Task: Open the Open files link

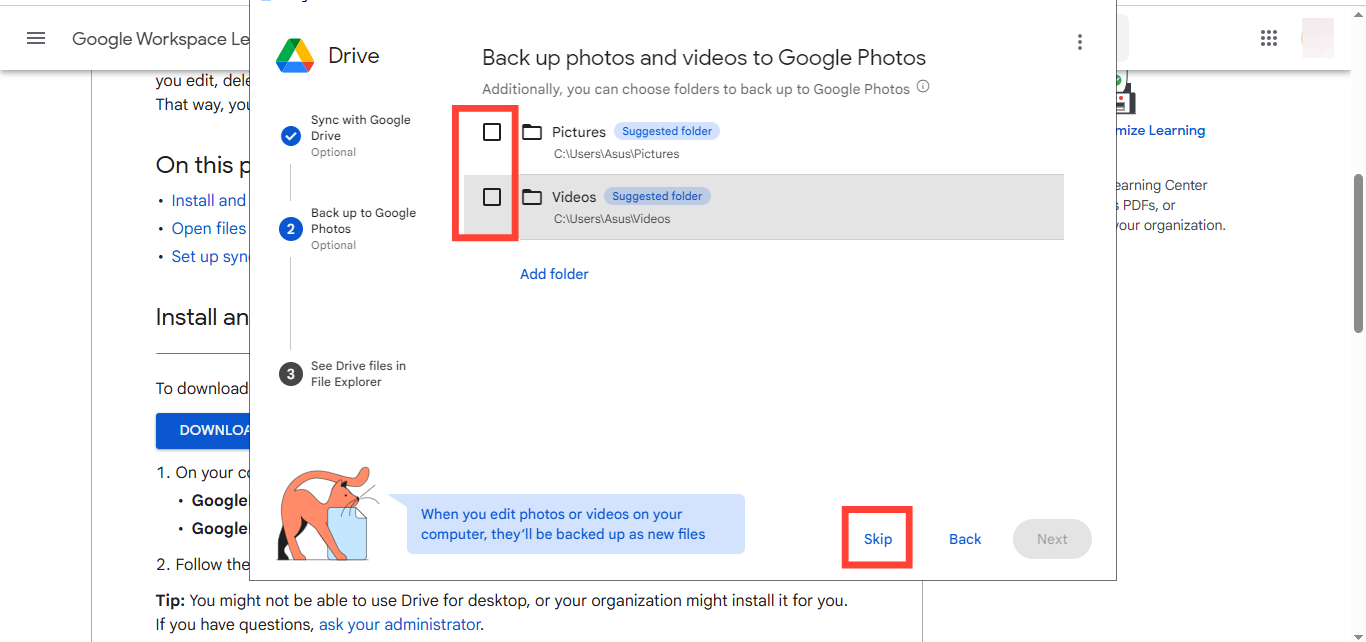Action: [x=208, y=228]
